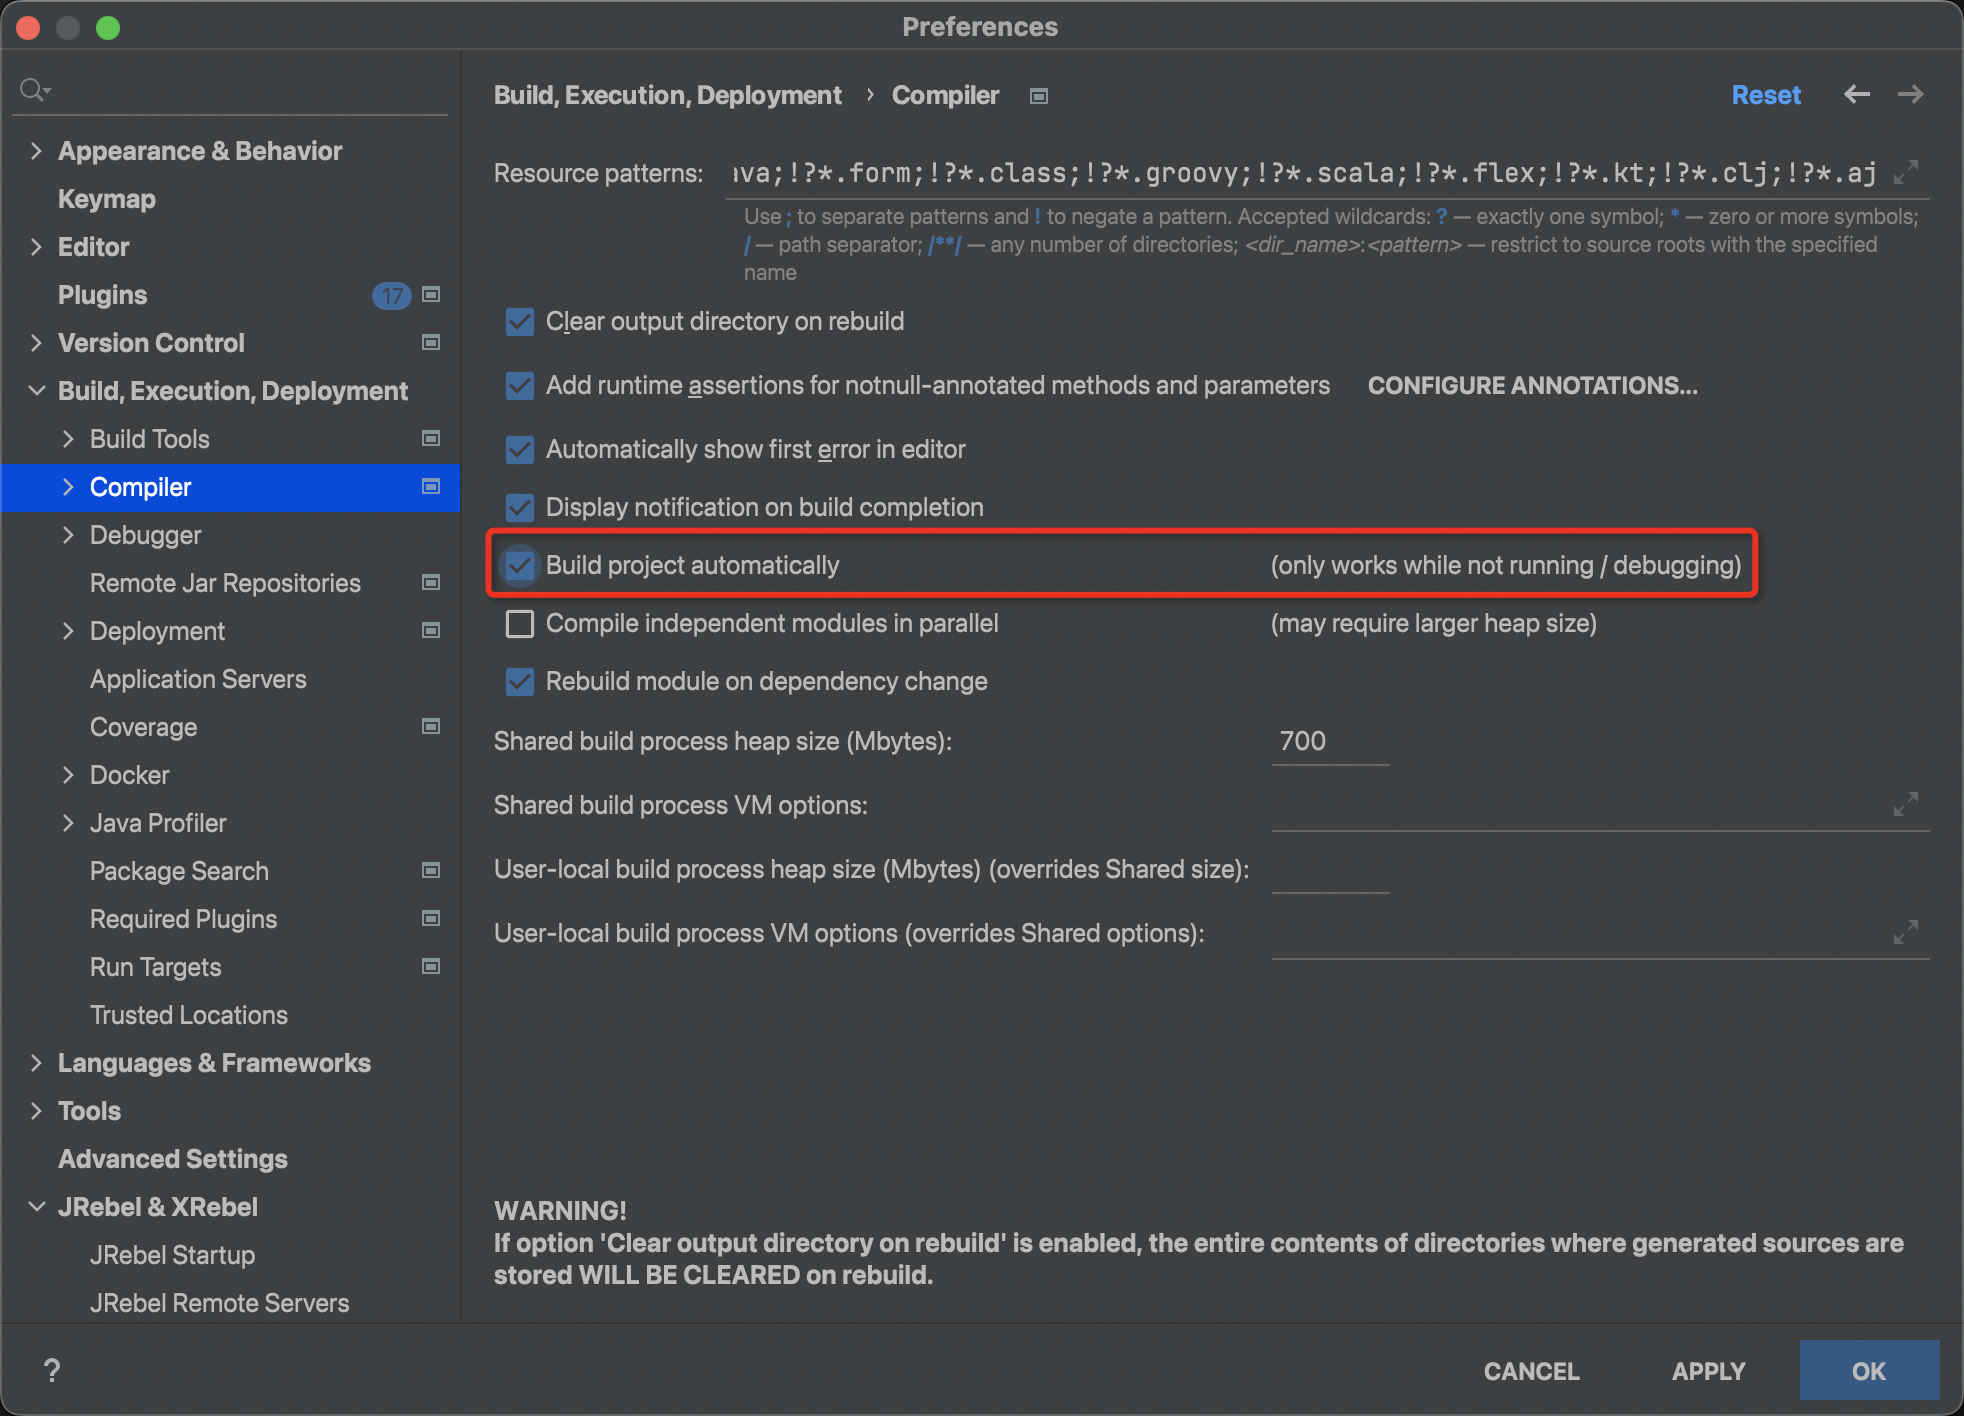Go back with the left arrow

click(x=1857, y=94)
